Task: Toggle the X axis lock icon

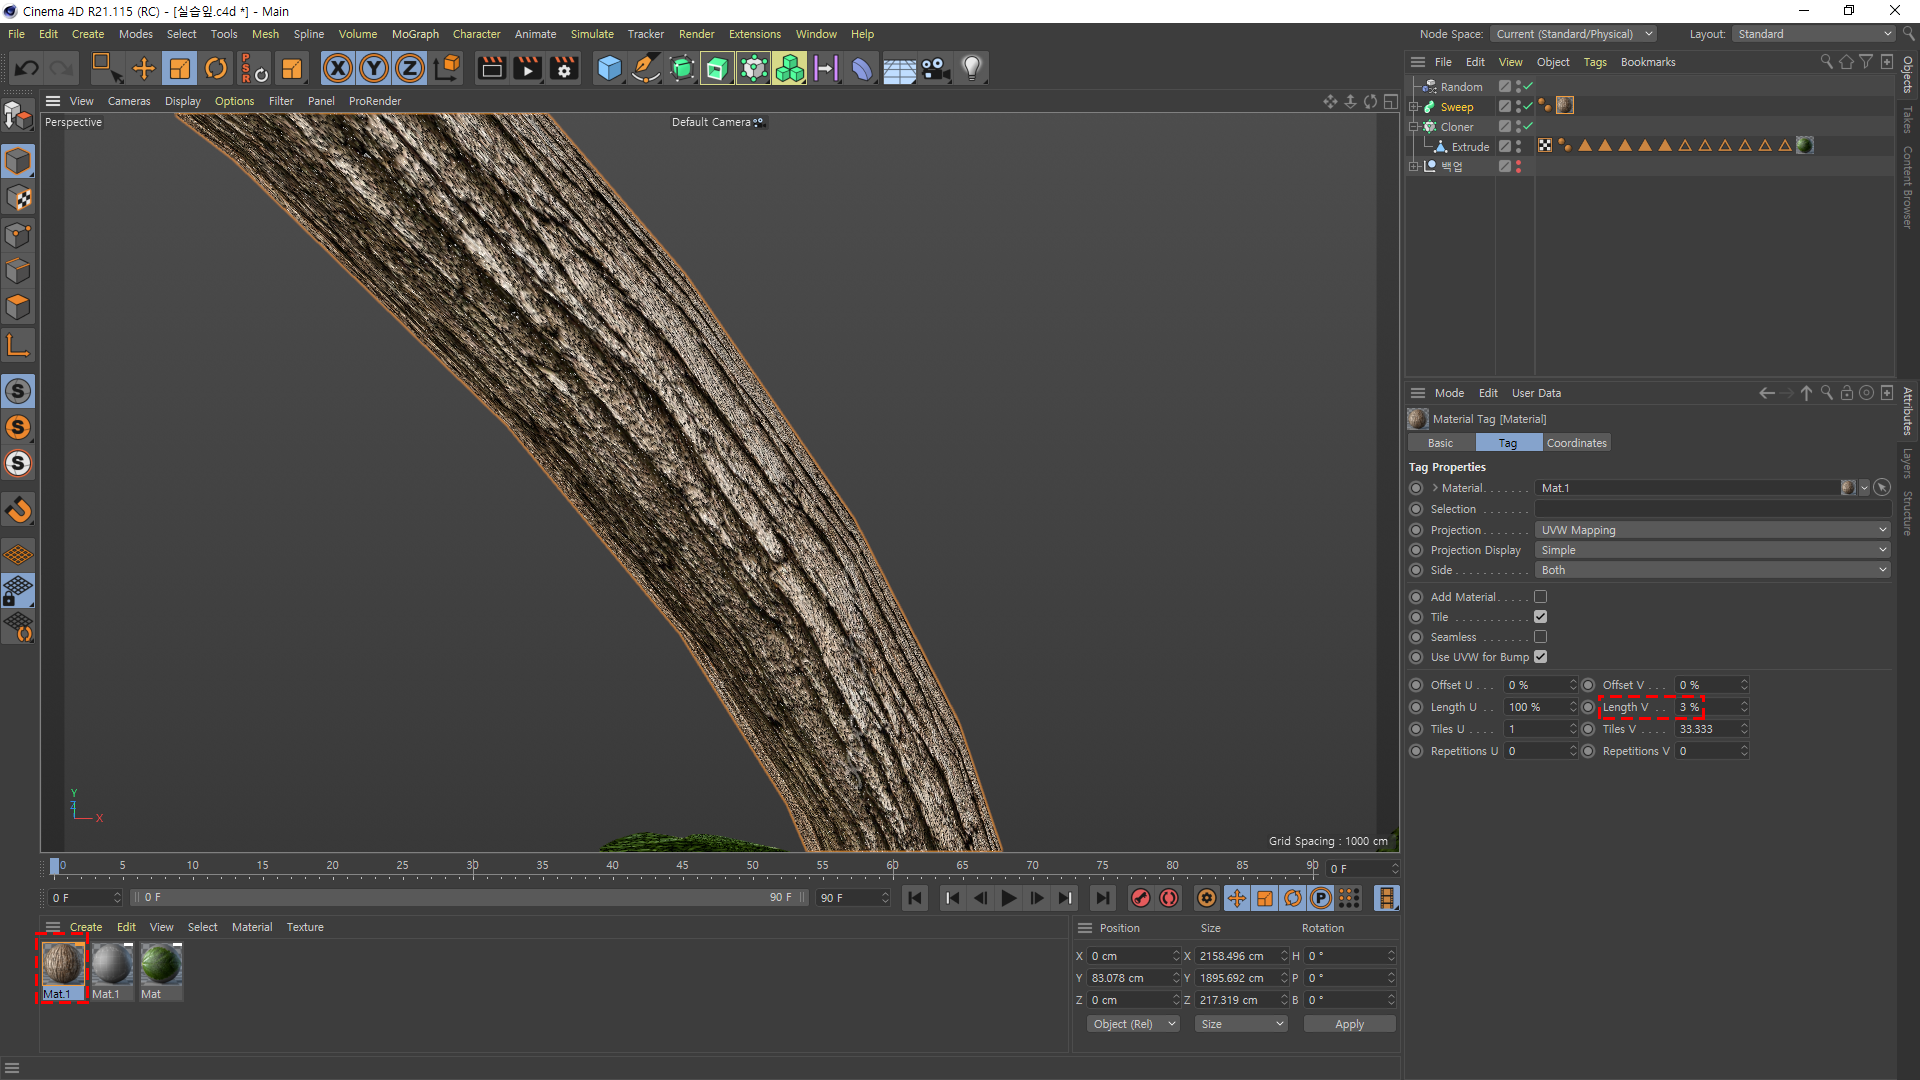Action: pyautogui.click(x=338, y=68)
